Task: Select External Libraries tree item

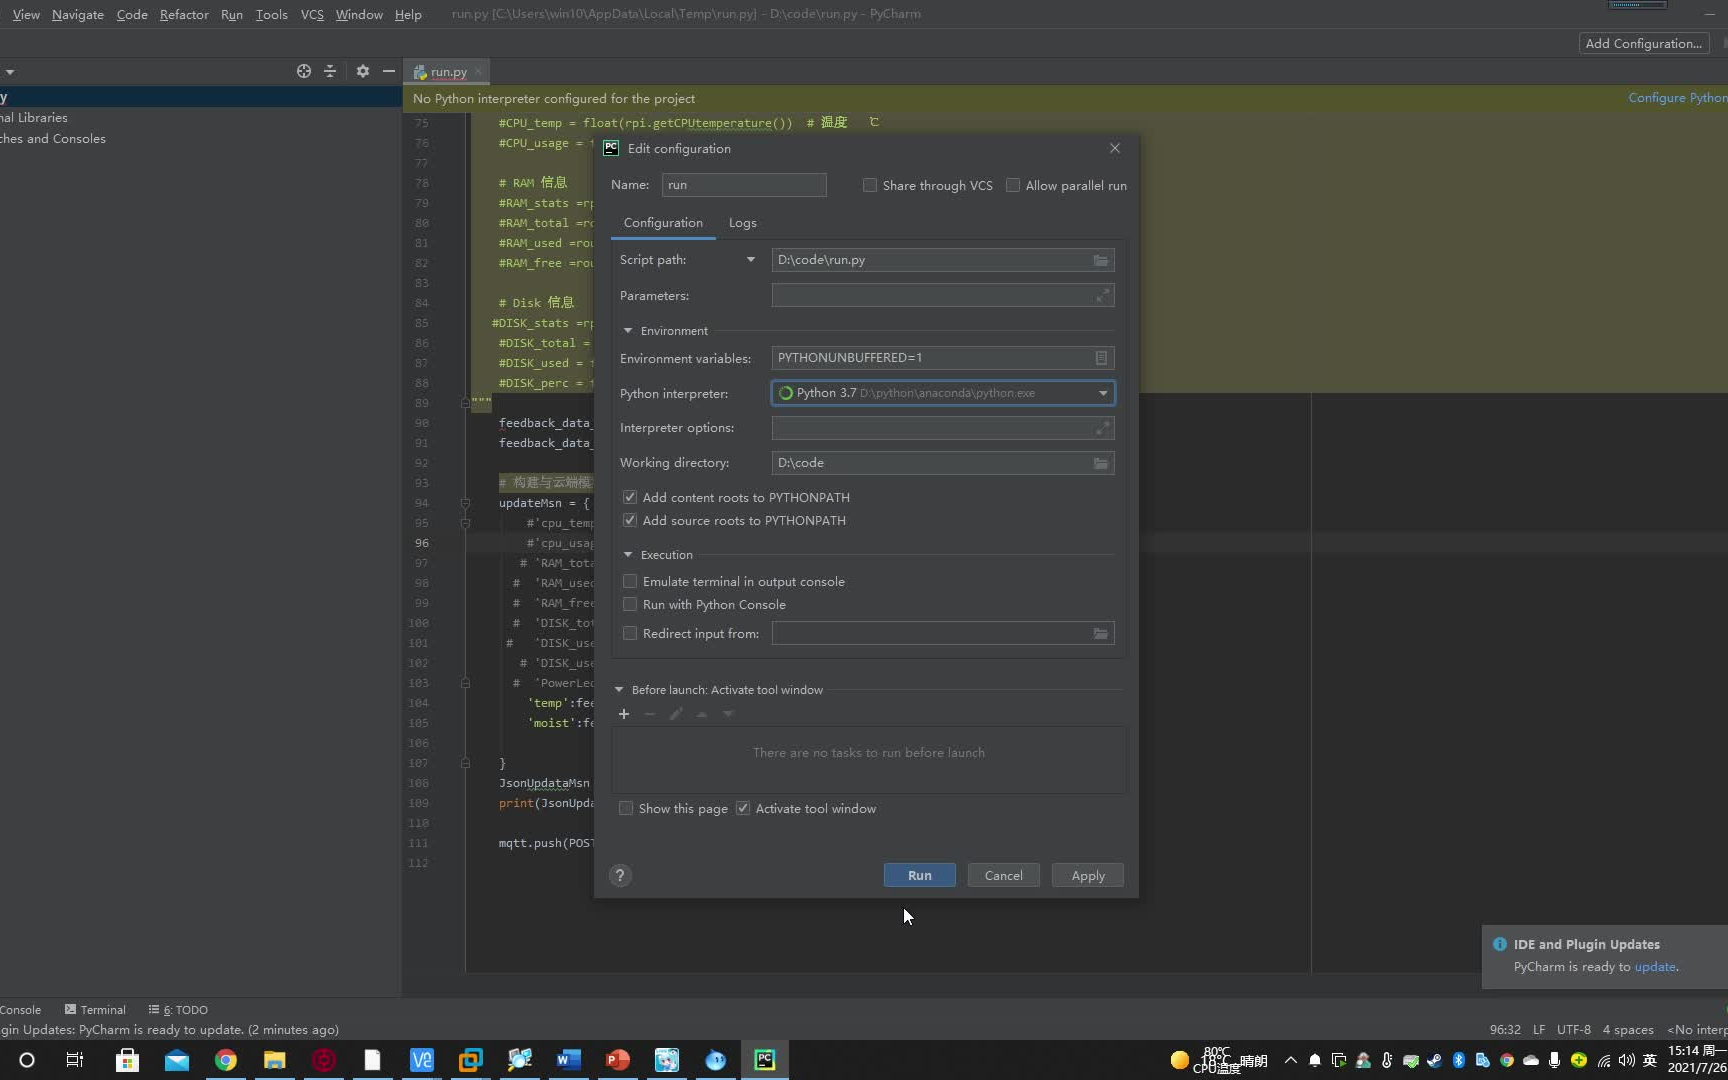Action: [34, 118]
